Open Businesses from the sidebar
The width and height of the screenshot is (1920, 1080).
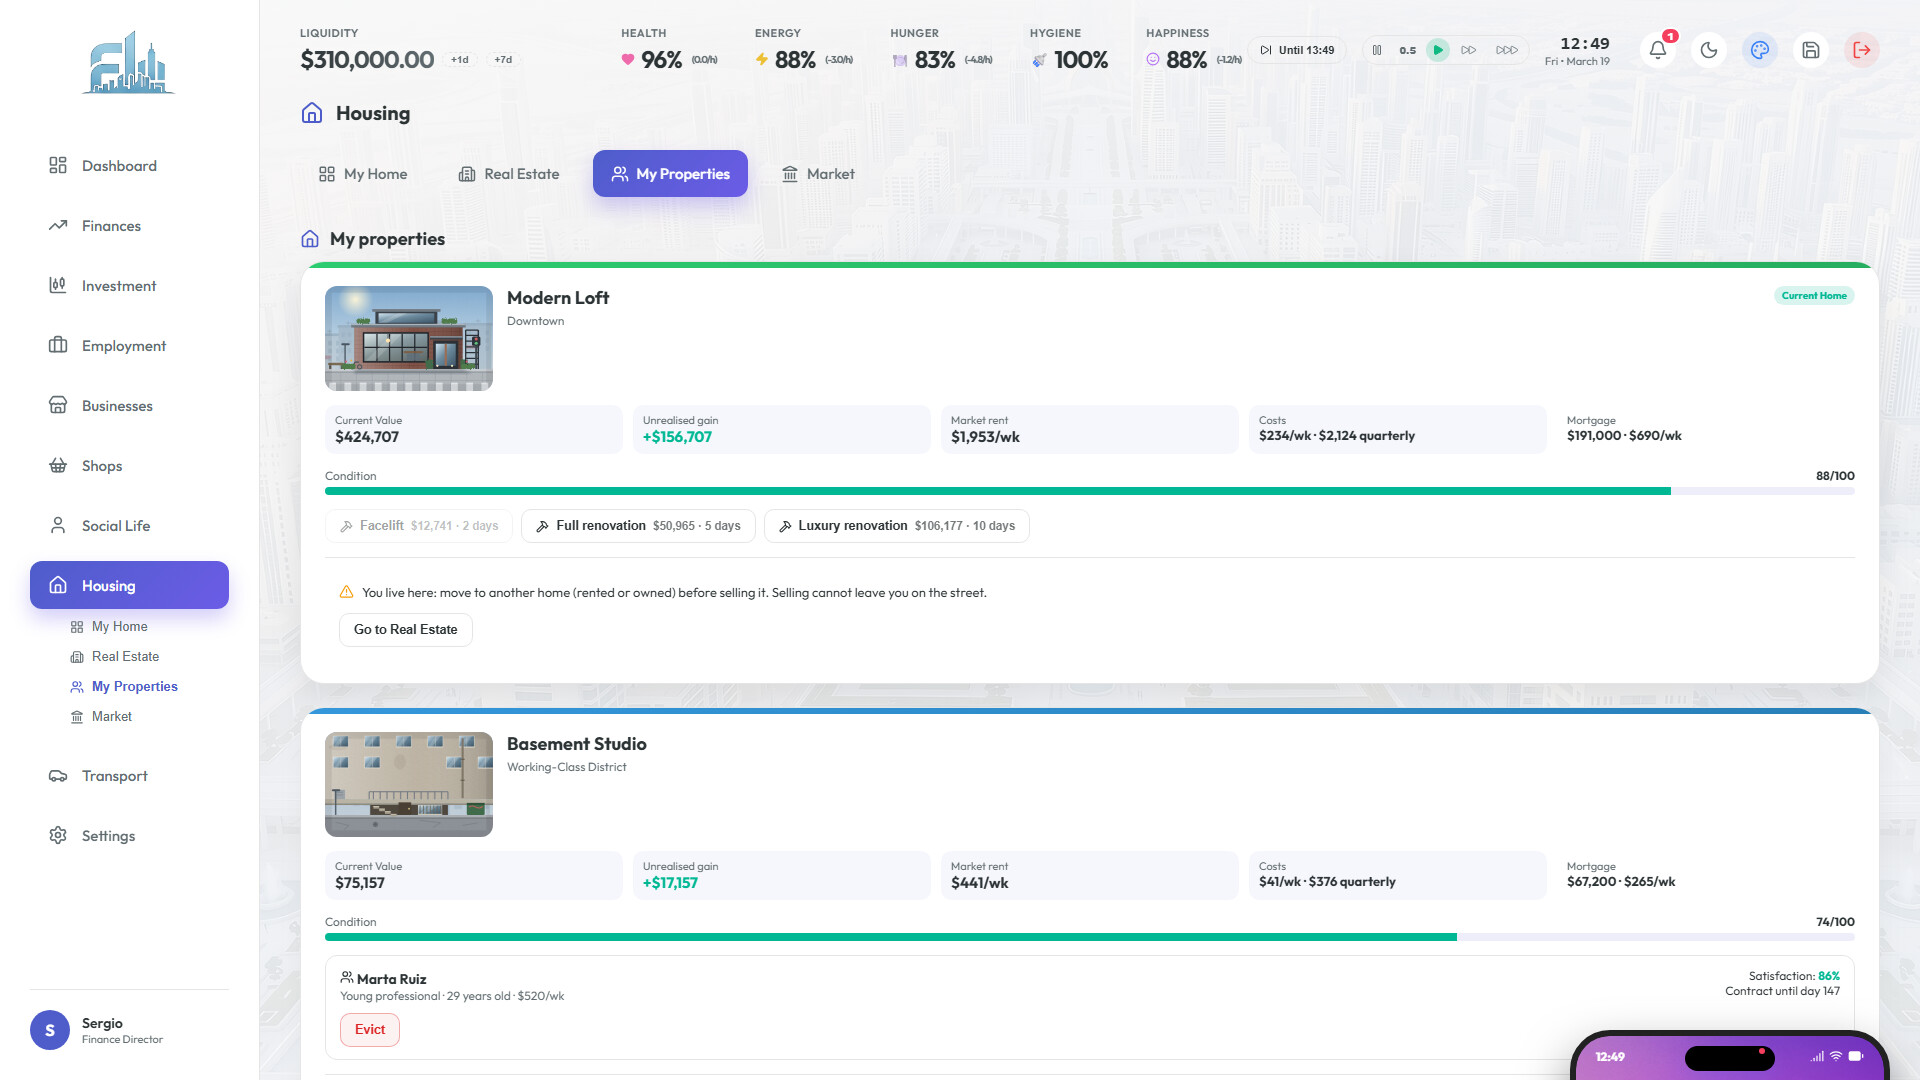click(x=129, y=406)
